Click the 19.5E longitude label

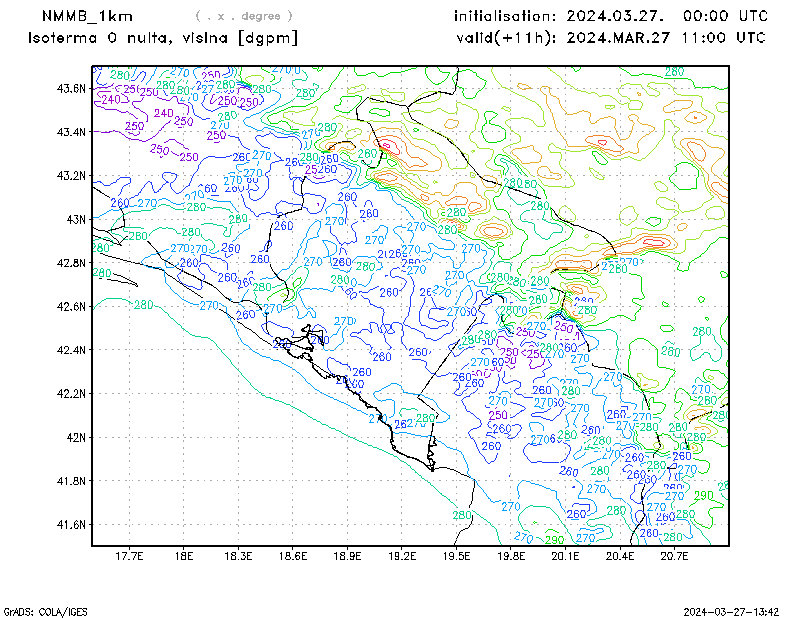(457, 556)
